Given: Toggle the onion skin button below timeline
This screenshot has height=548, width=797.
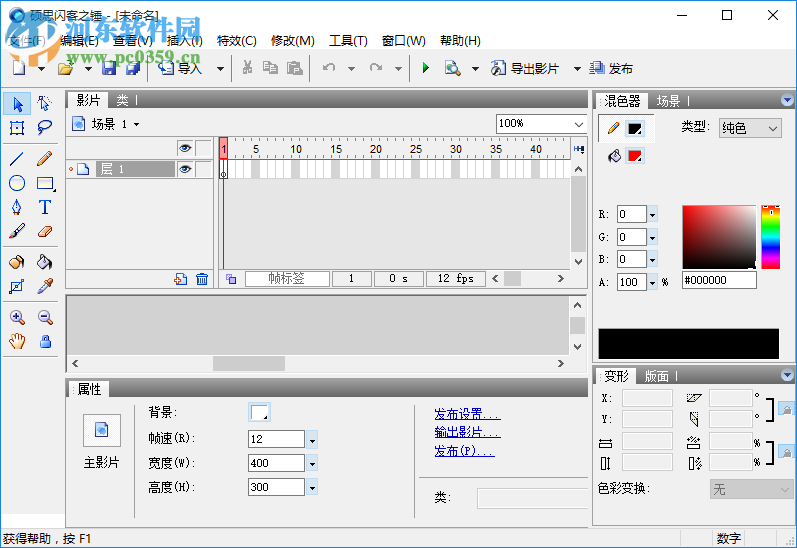Looking at the screenshot, I should click(231, 279).
